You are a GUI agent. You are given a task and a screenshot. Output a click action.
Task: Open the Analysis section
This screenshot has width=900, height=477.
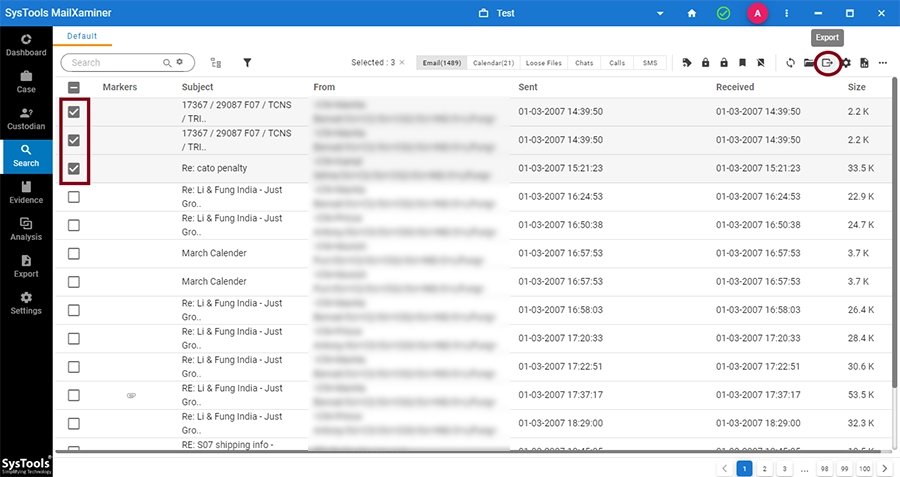click(26, 230)
